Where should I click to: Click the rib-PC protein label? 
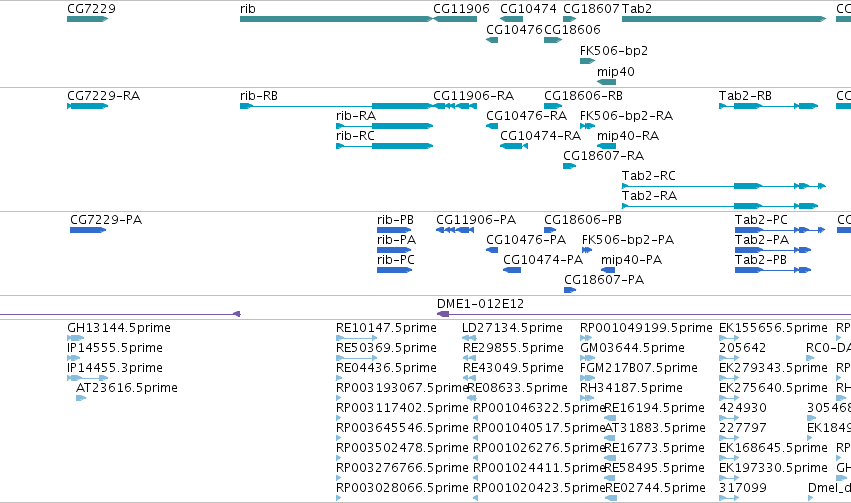tap(396, 260)
